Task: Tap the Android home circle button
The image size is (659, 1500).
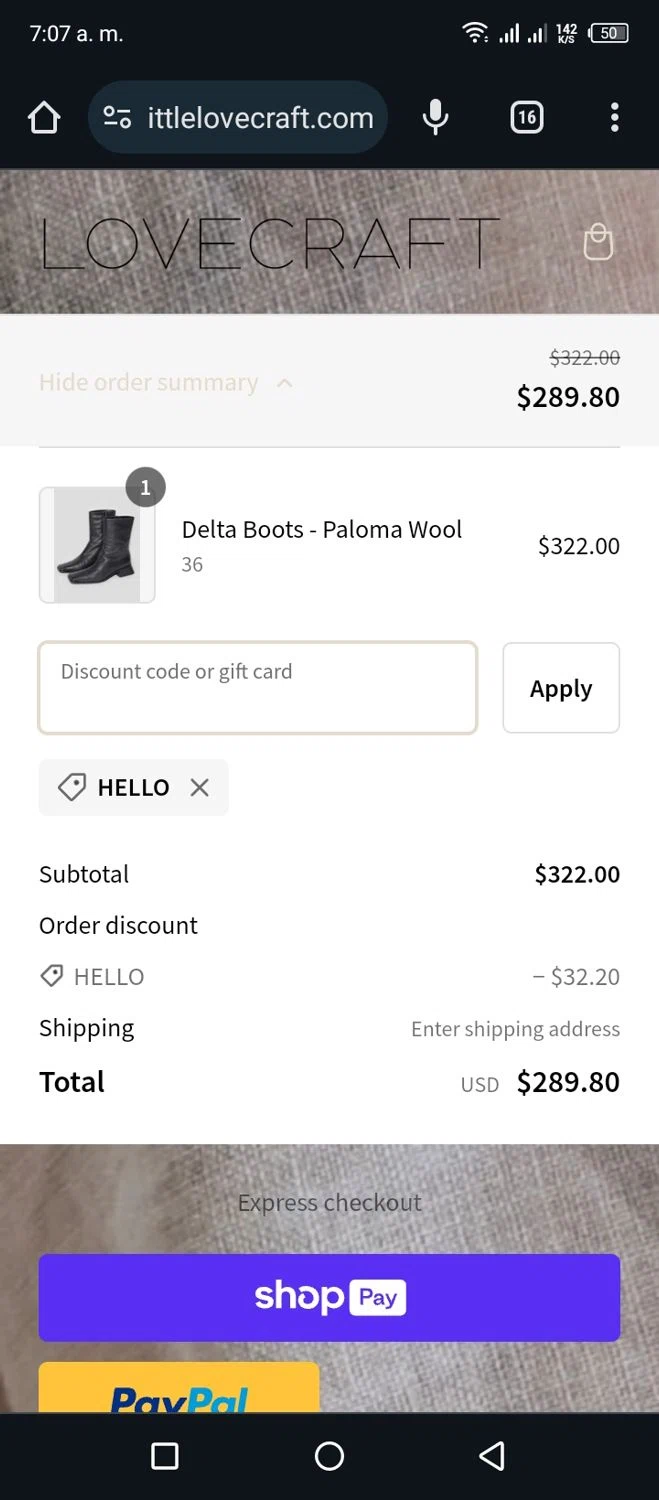Action: point(329,1456)
